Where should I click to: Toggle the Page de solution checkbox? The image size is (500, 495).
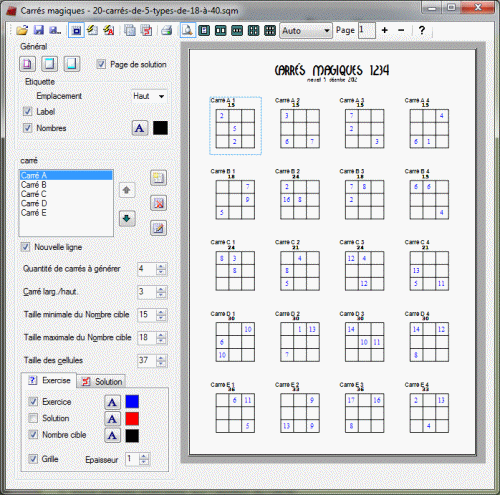101,64
